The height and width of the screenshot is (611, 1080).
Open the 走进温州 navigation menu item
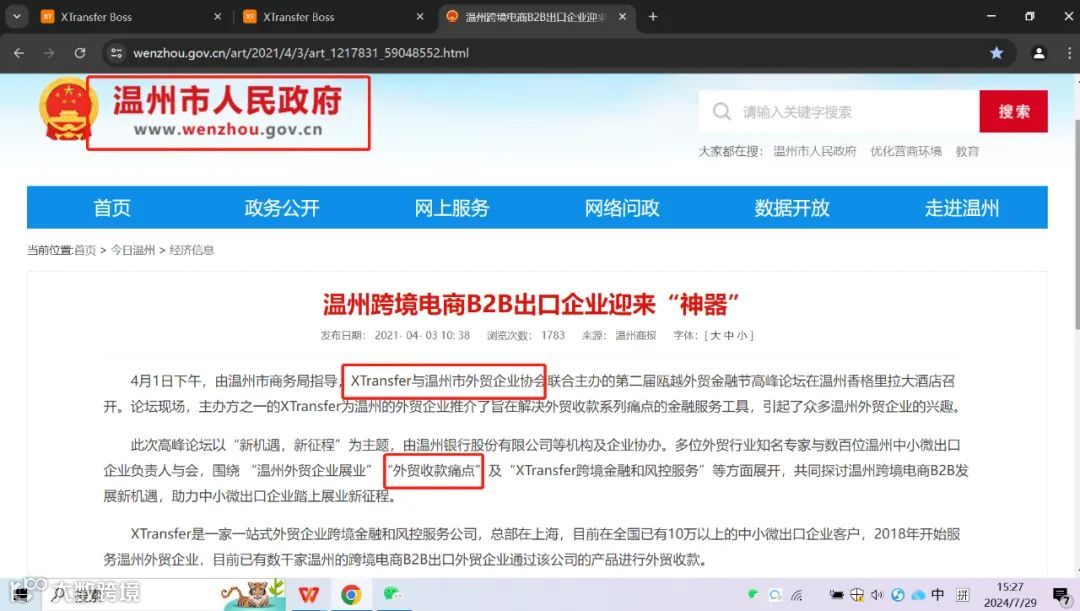pos(962,207)
